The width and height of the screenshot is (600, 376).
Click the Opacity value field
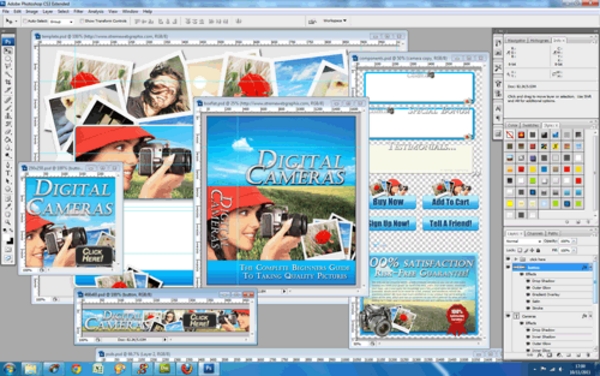pyautogui.click(x=565, y=241)
